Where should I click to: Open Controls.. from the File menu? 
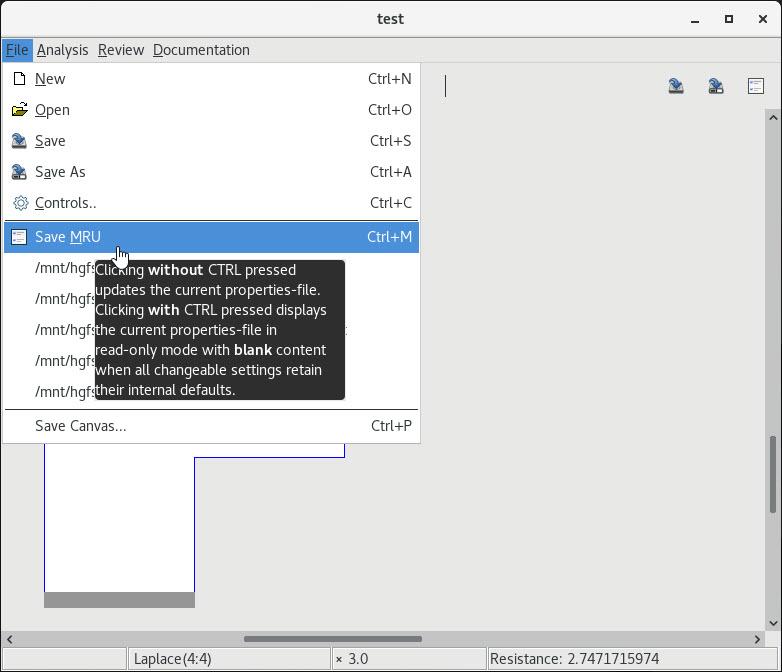pyautogui.click(x=65, y=203)
